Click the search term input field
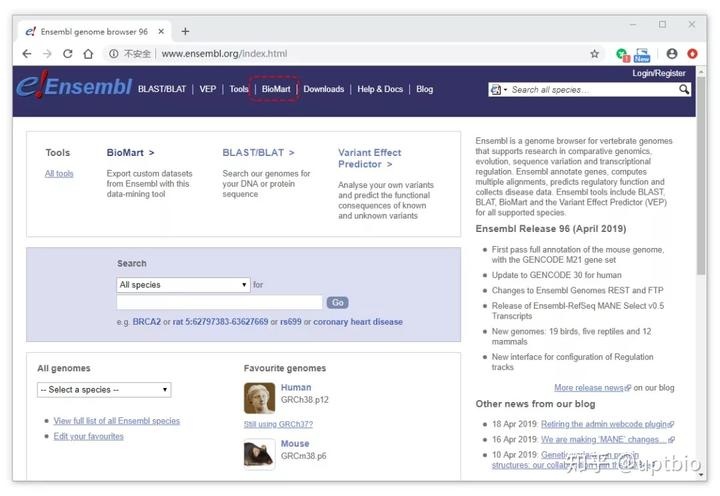This screenshot has height=496, width=720. (219, 303)
